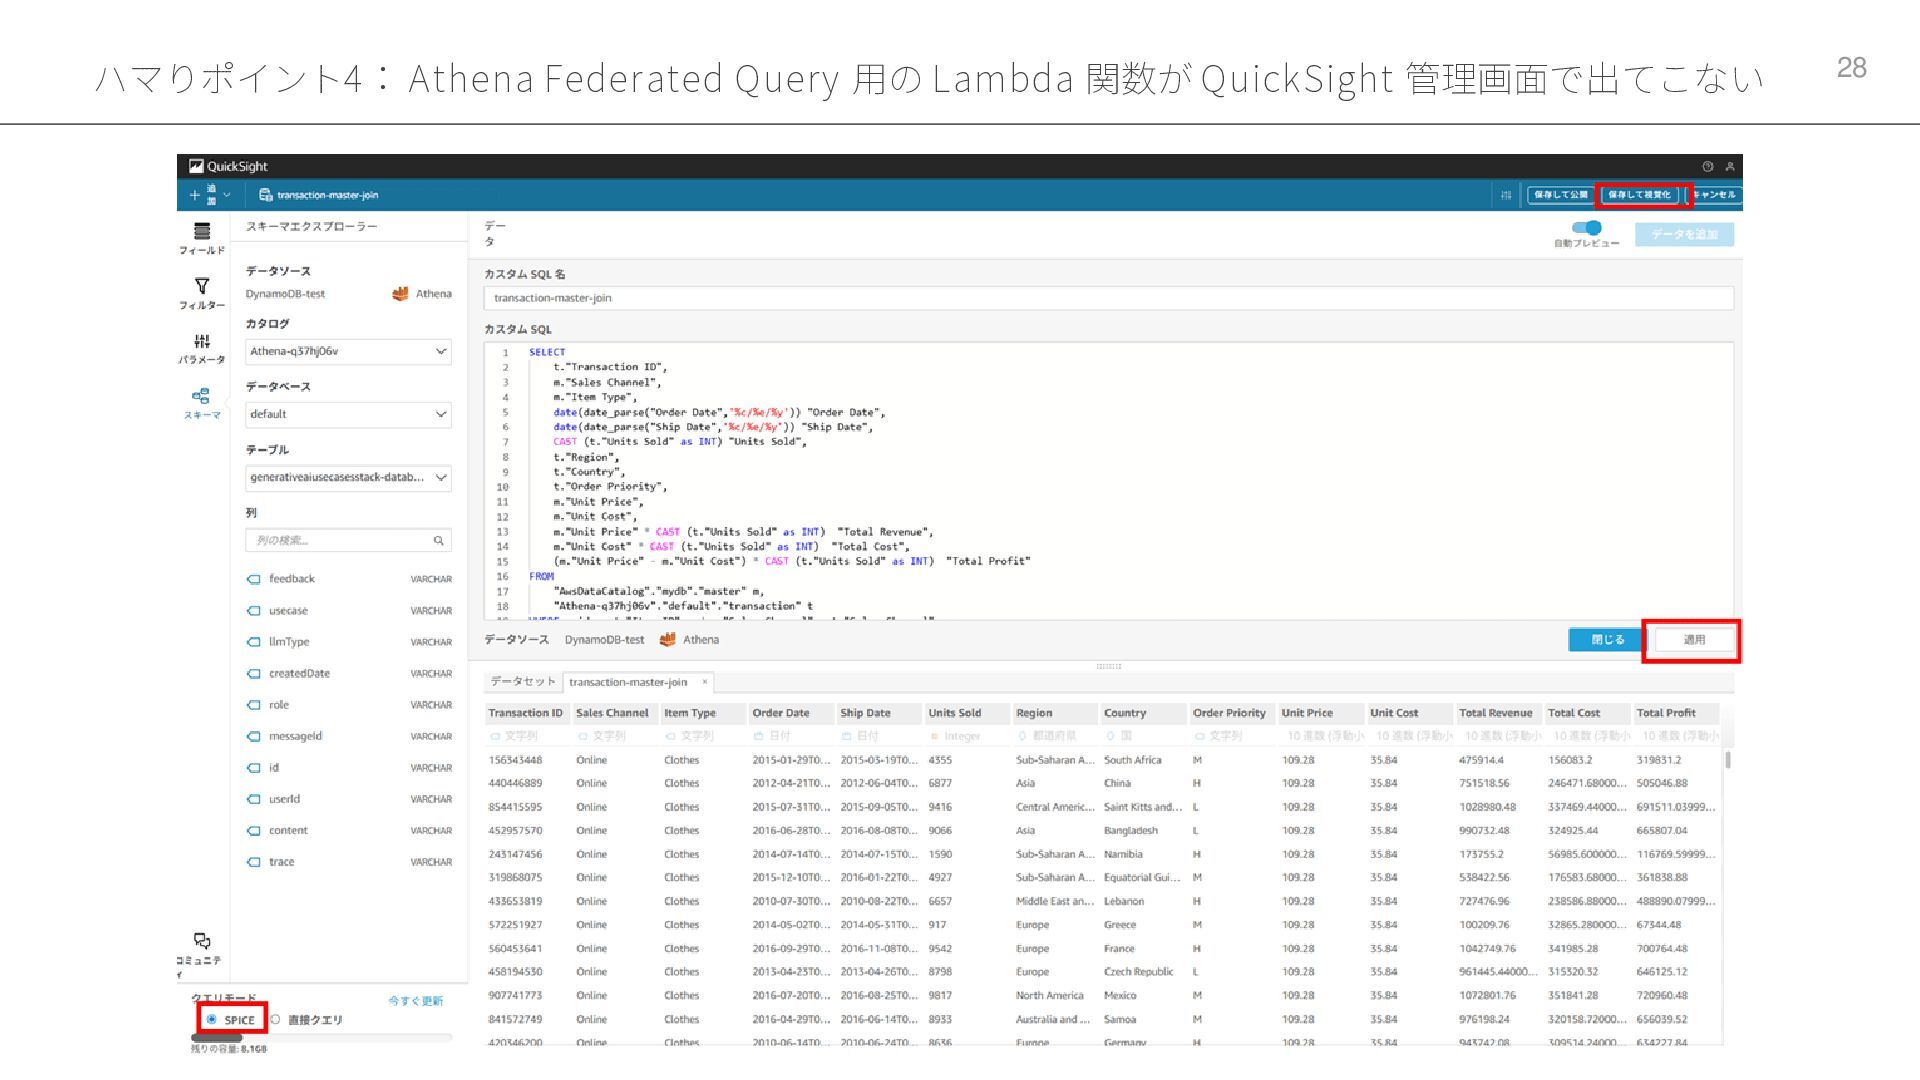This screenshot has width=1920, height=1080.
Task: Click the custom SQL name input field
Action: [1107, 298]
